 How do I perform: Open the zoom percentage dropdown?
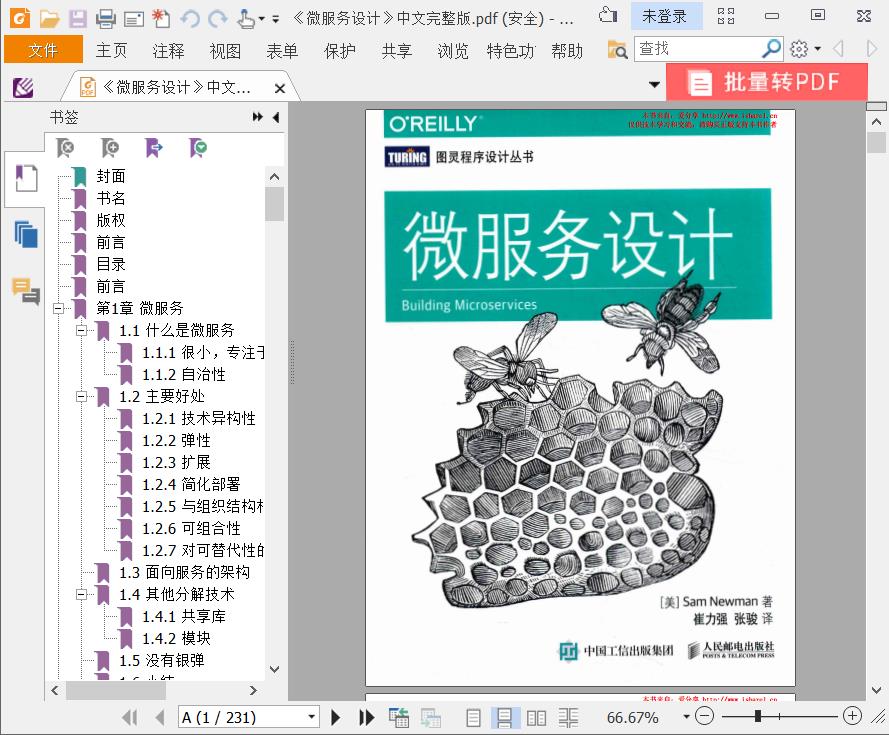click(x=686, y=717)
